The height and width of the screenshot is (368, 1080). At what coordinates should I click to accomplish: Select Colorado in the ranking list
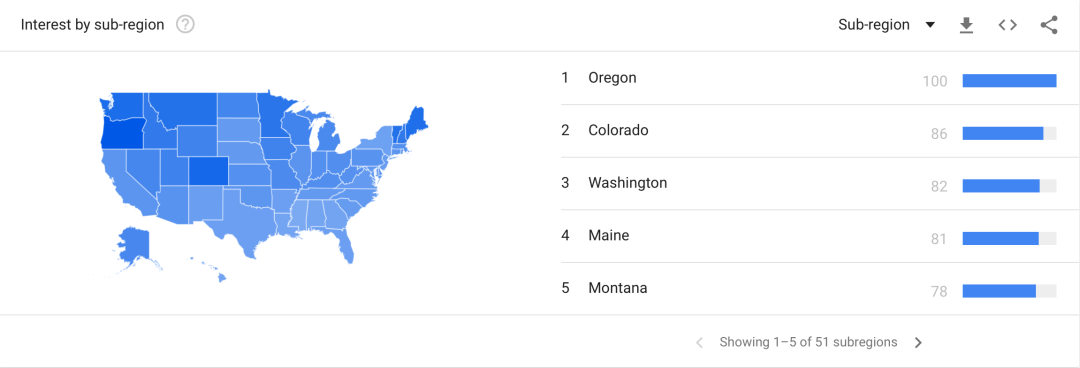coord(809,131)
